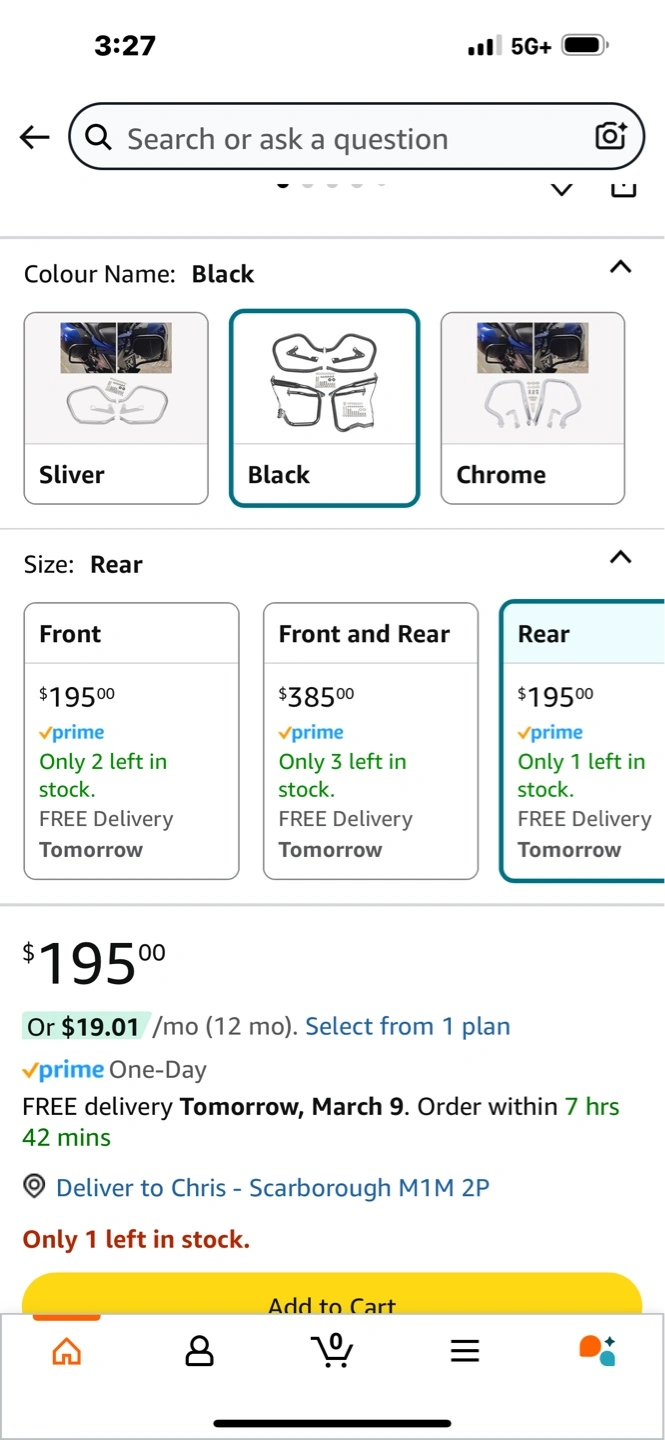Tap the search or ask a question field
Image resolution: width=665 pixels, height=1440 pixels.
(340, 138)
